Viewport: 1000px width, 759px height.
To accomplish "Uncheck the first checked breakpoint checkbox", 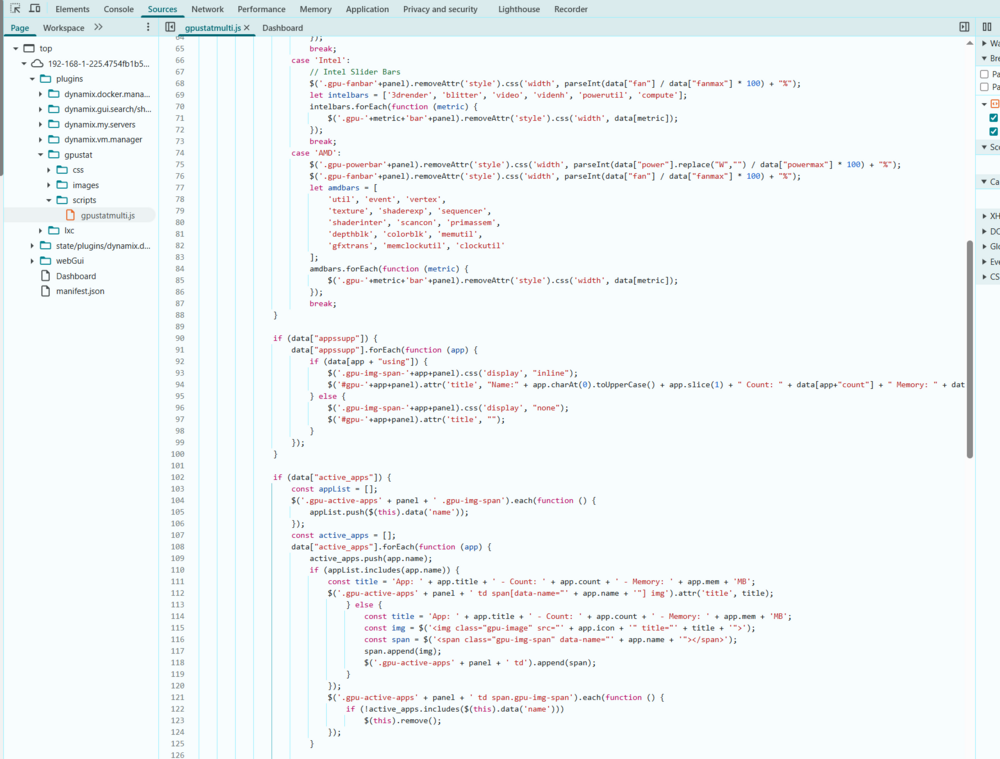I will coord(994,118).
